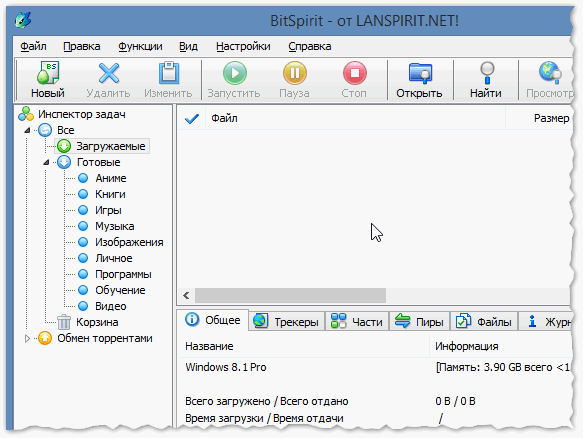Viewport: 583px width, 438px height.
Task: Click the Информация column header
Action: 500,346
